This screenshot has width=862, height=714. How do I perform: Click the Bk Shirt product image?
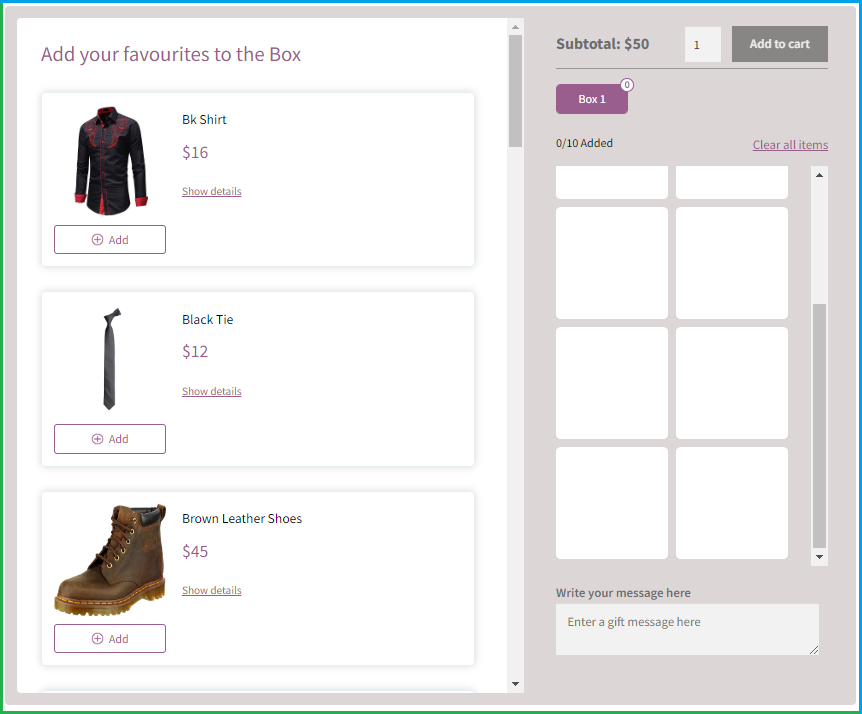pyautogui.click(x=111, y=160)
